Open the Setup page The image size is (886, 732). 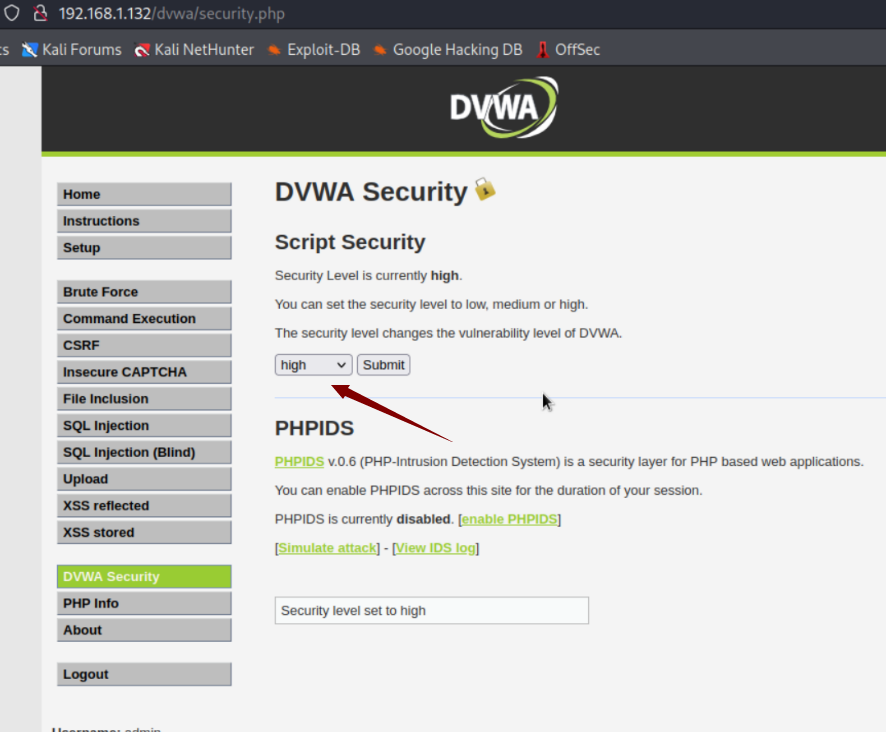point(144,248)
